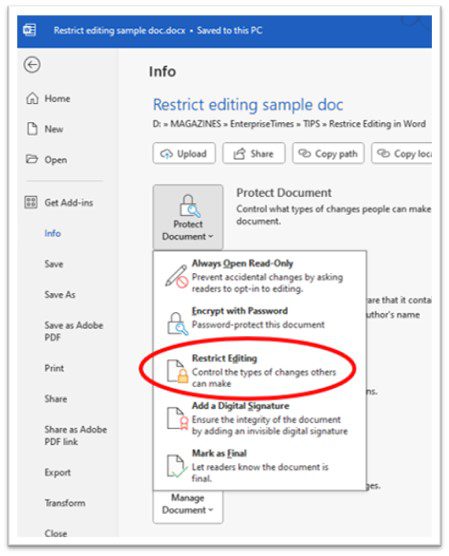This screenshot has width=449, height=556.
Task: Choose Save as Adobe PDF option
Action: [x=74, y=331]
